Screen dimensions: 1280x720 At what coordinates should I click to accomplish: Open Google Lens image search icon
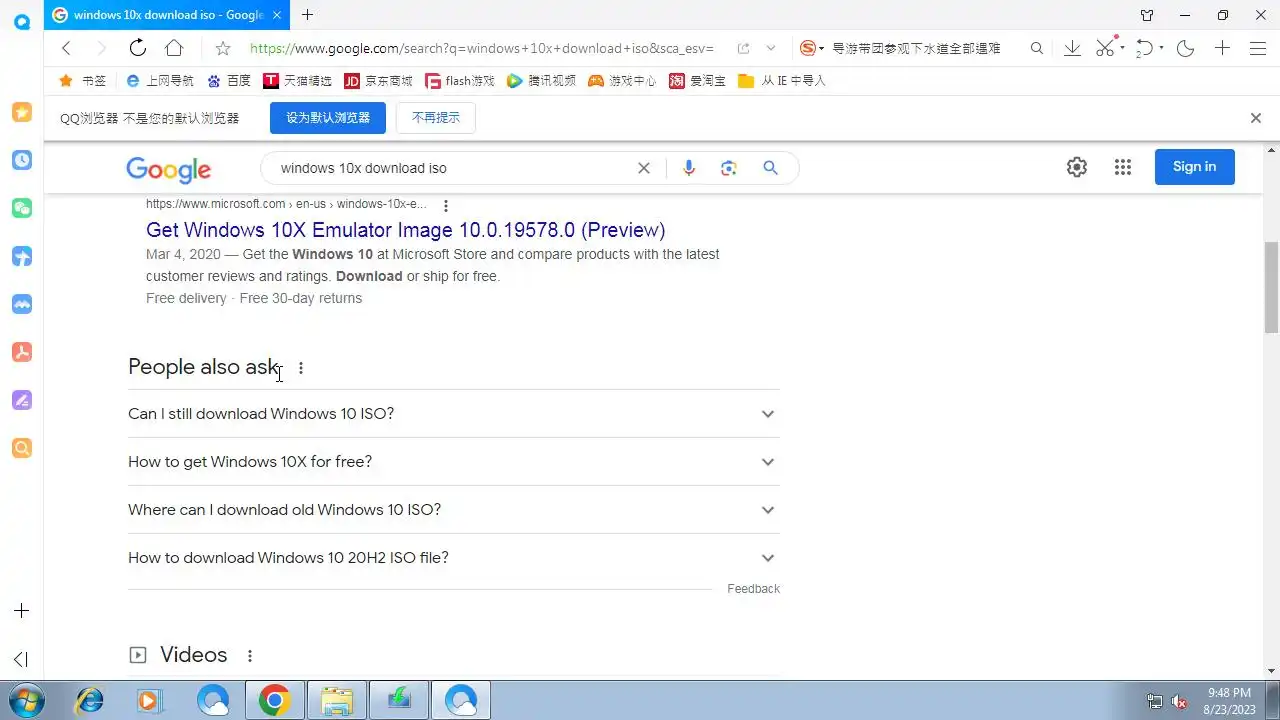click(x=729, y=168)
